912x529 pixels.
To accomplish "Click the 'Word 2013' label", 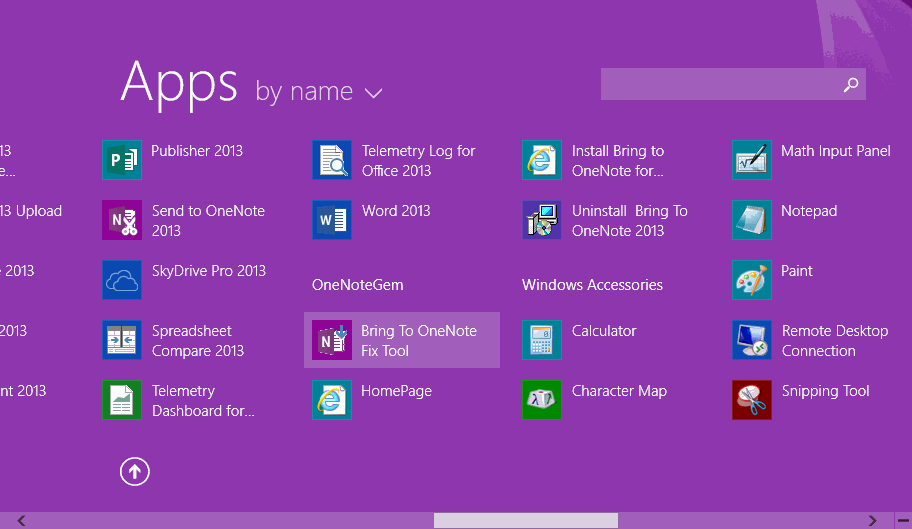I will point(396,211).
